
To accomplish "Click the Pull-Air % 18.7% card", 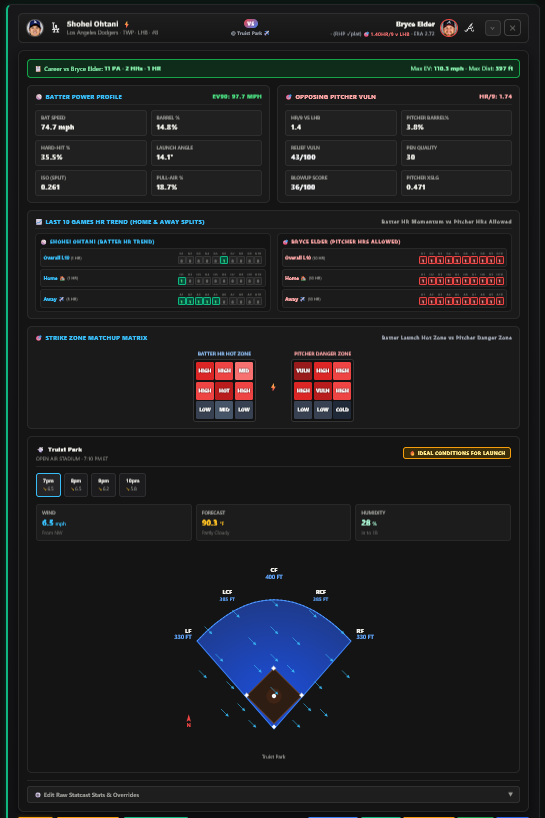I will tap(207, 183).
